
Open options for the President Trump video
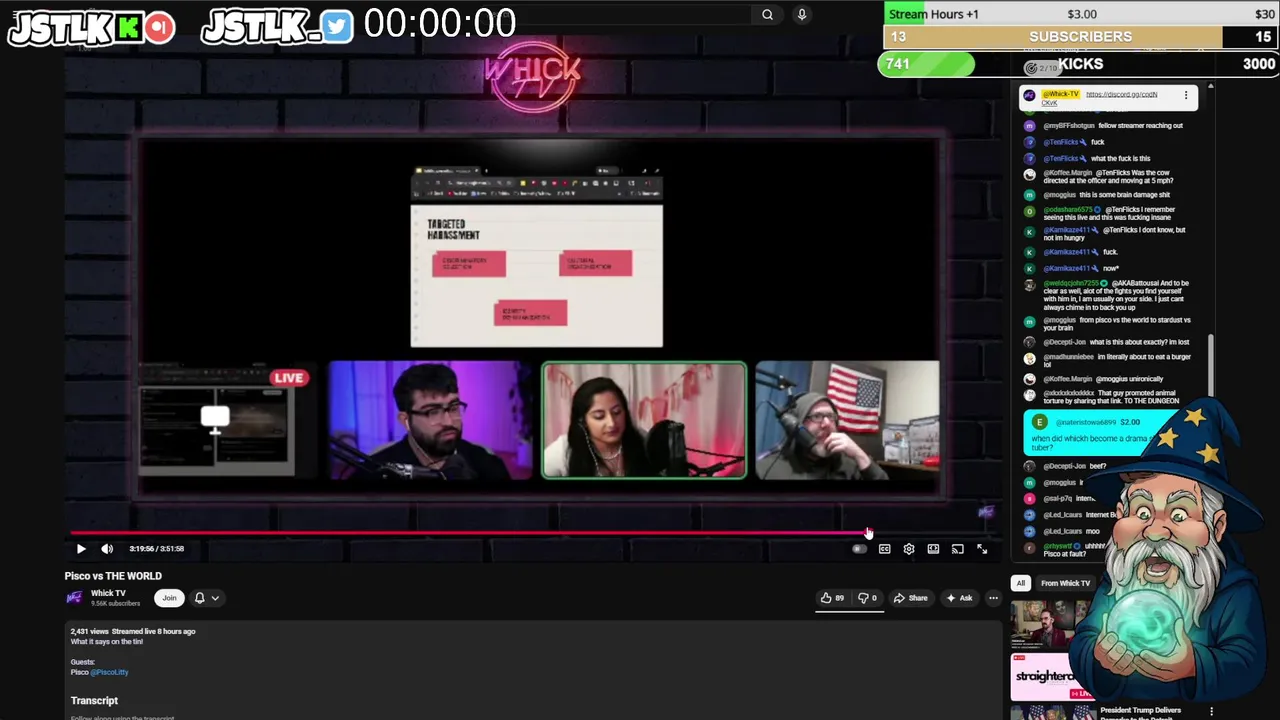[x=1211, y=712]
